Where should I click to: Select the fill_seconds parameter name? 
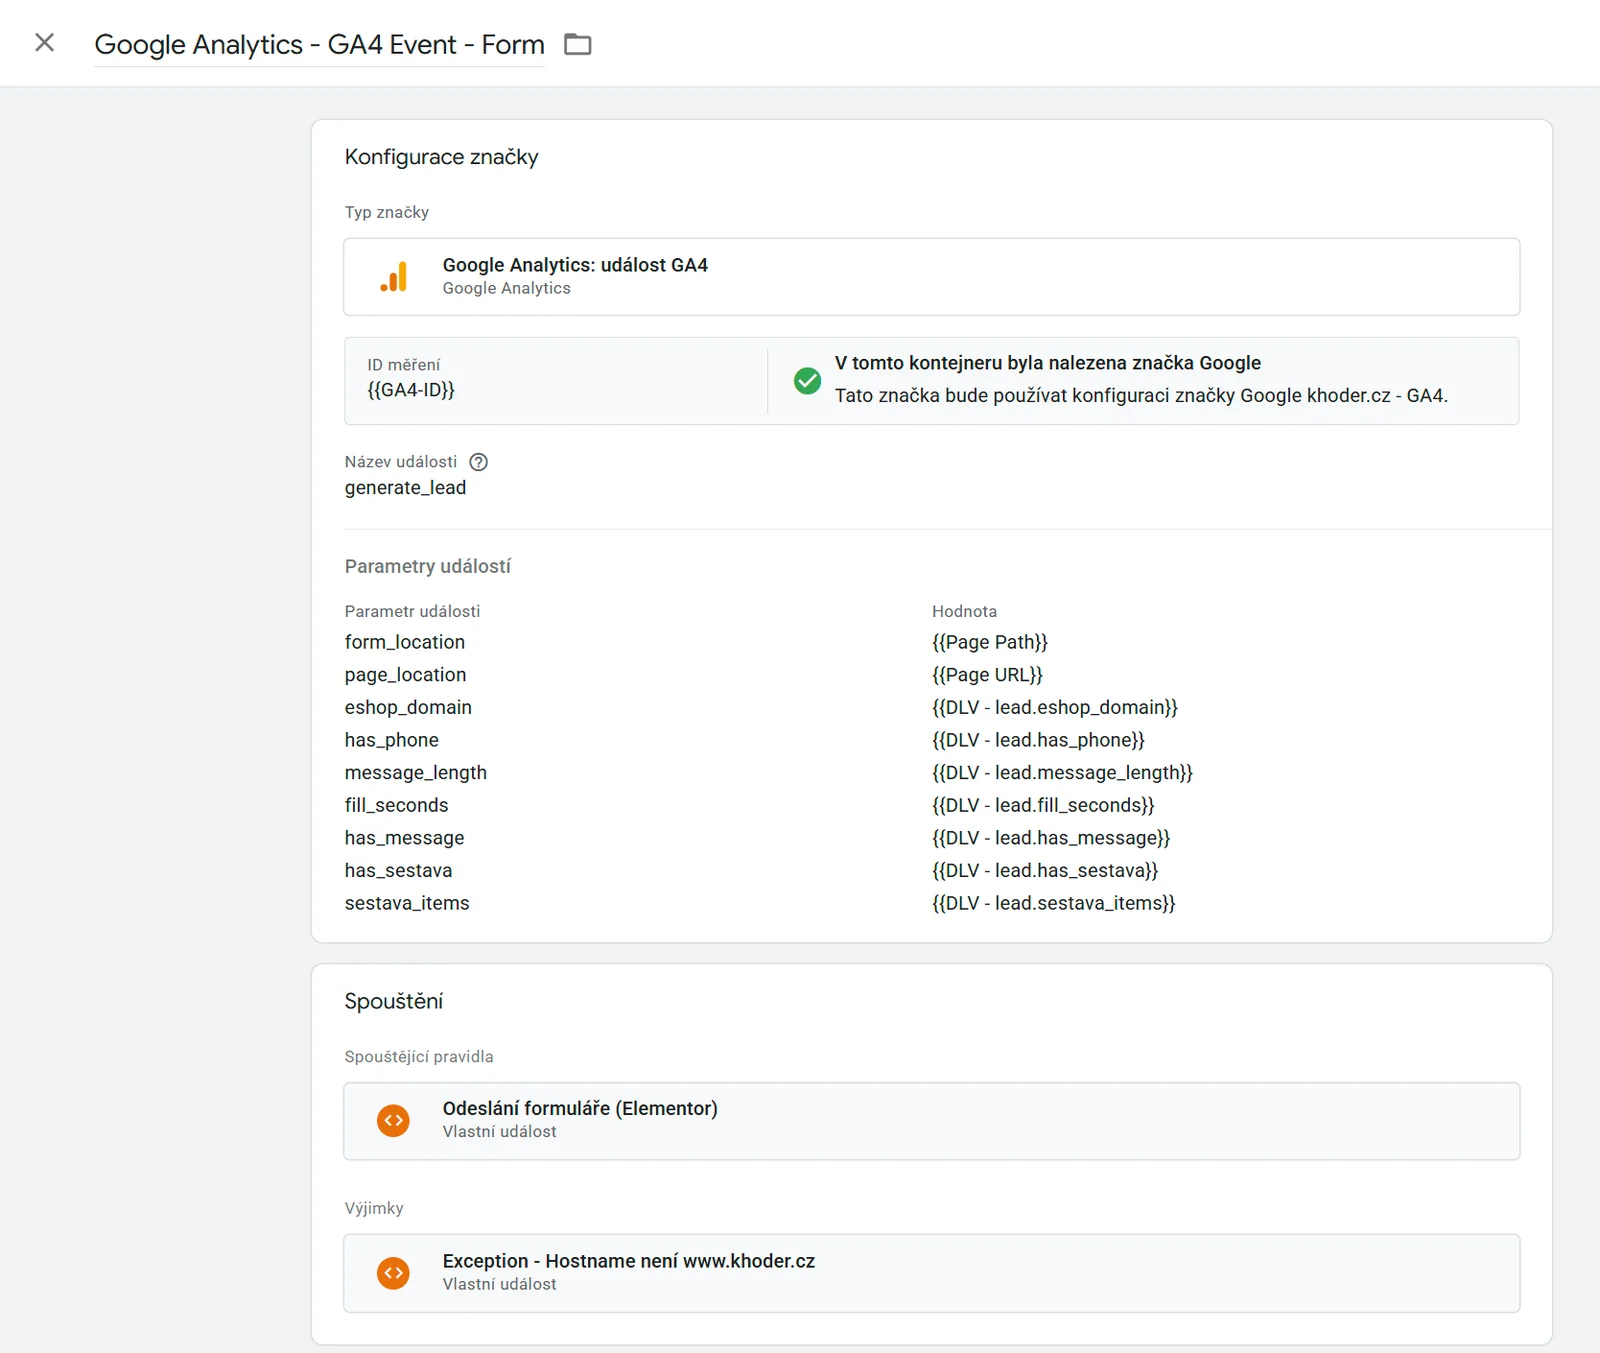[x=396, y=805]
